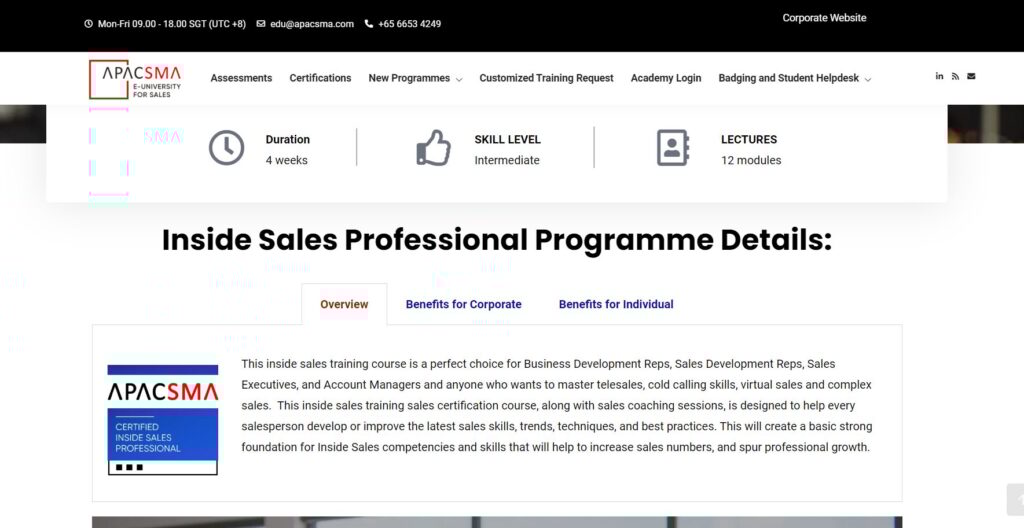1024x528 pixels.
Task: Click the thumbs-up Skill Level icon
Action: coord(434,148)
